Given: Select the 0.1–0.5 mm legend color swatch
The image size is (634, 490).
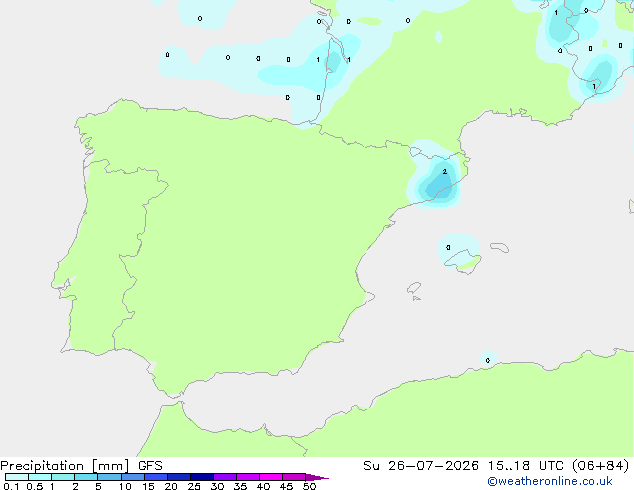Looking at the screenshot, I should click(17, 477).
